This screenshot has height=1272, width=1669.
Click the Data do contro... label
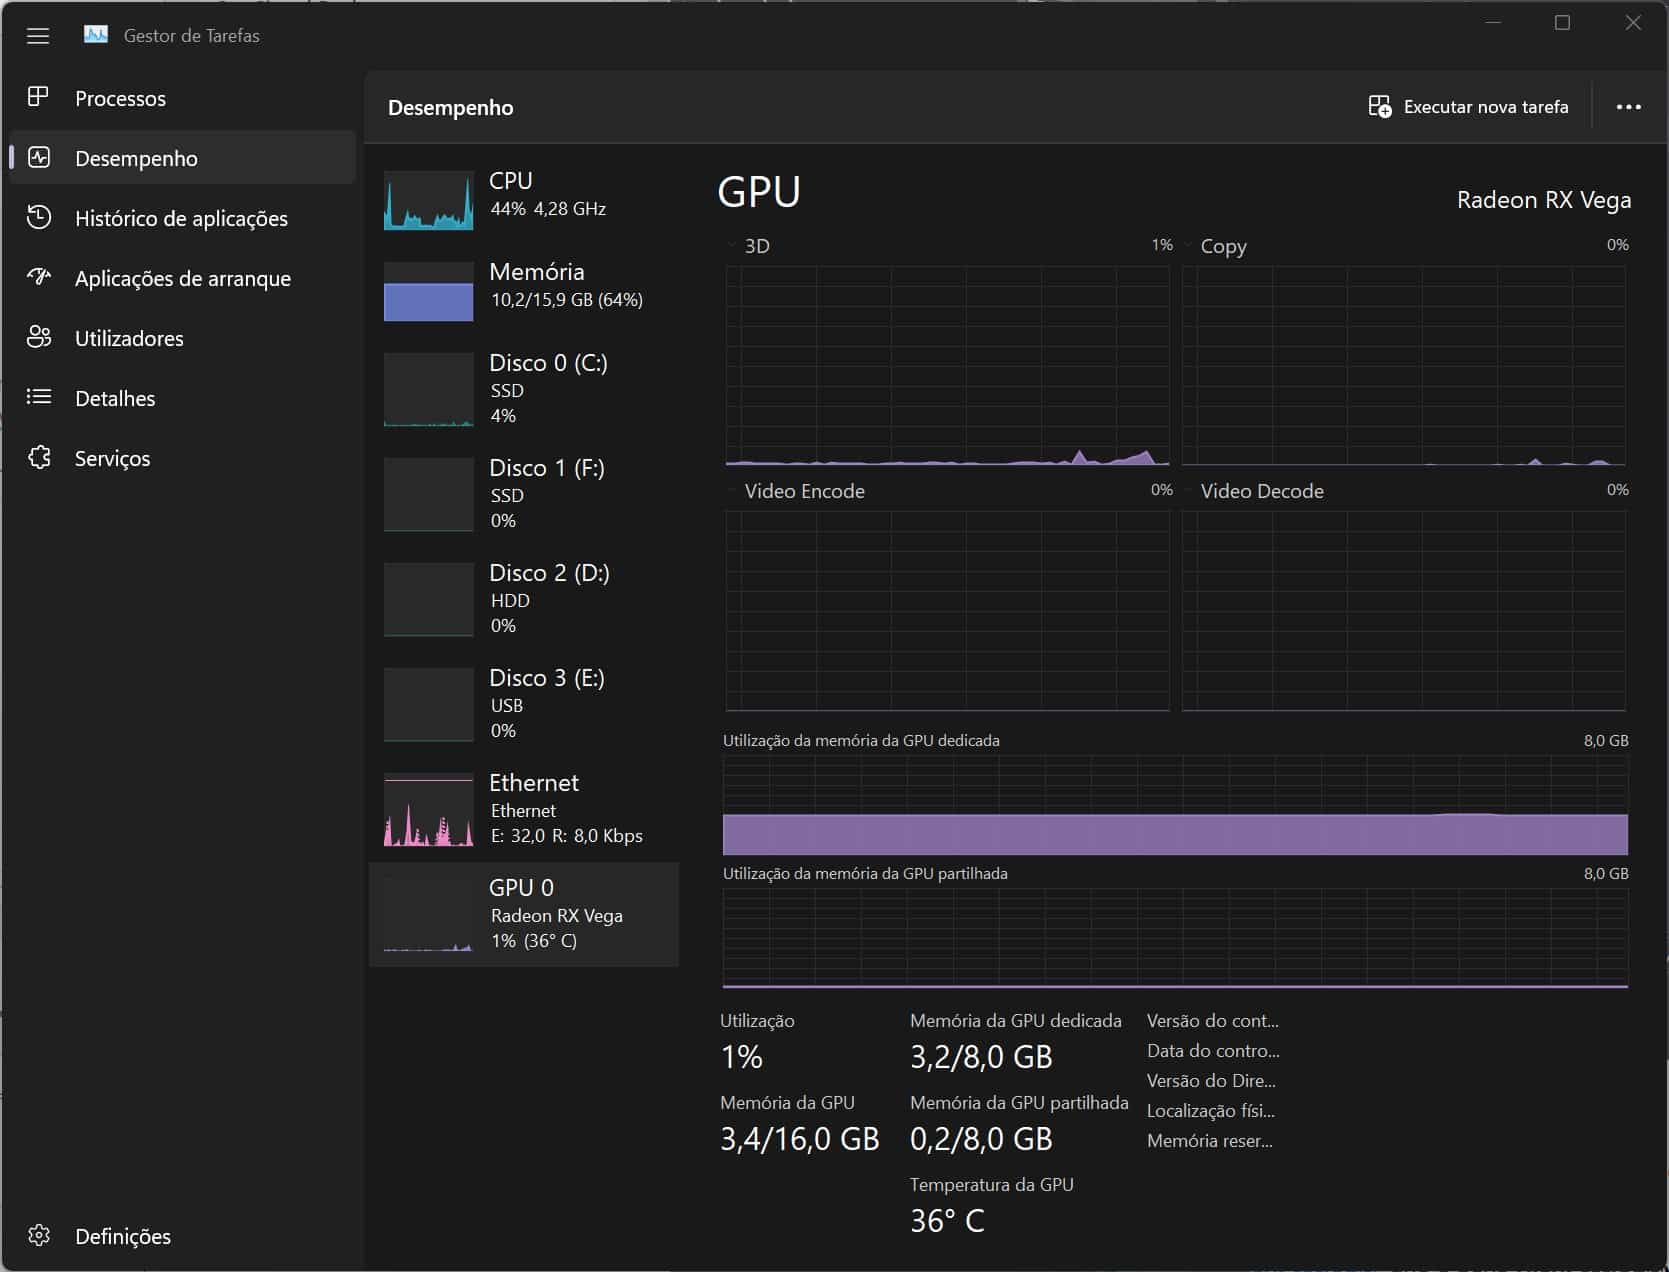coord(1213,1051)
